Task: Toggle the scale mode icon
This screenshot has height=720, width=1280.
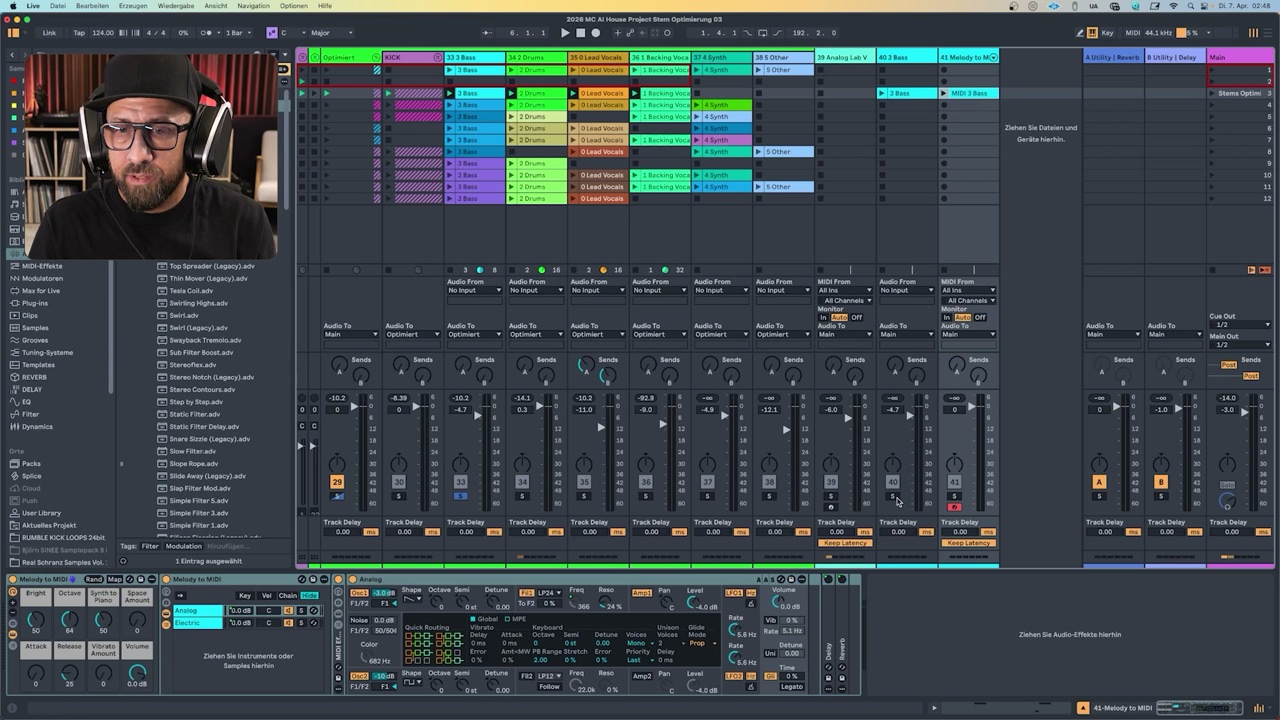Action: click(x=271, y=33)
